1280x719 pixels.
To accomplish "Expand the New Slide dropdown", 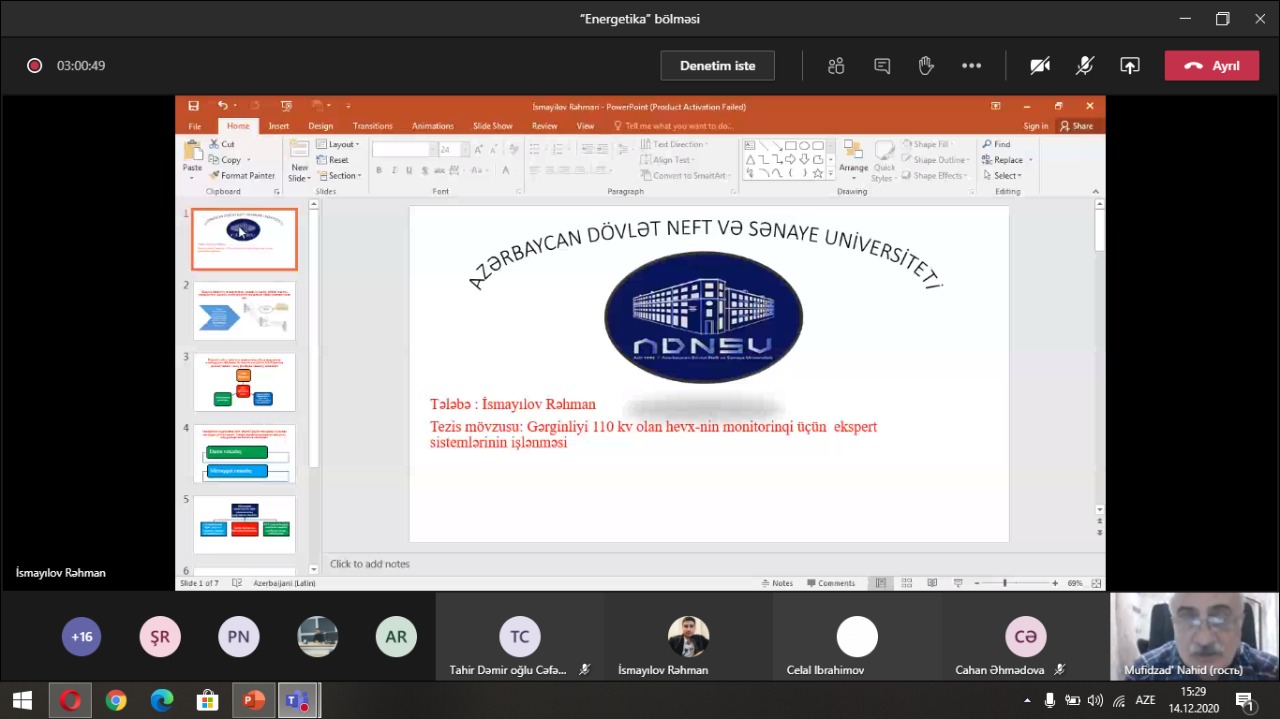I will coord(299,173).
